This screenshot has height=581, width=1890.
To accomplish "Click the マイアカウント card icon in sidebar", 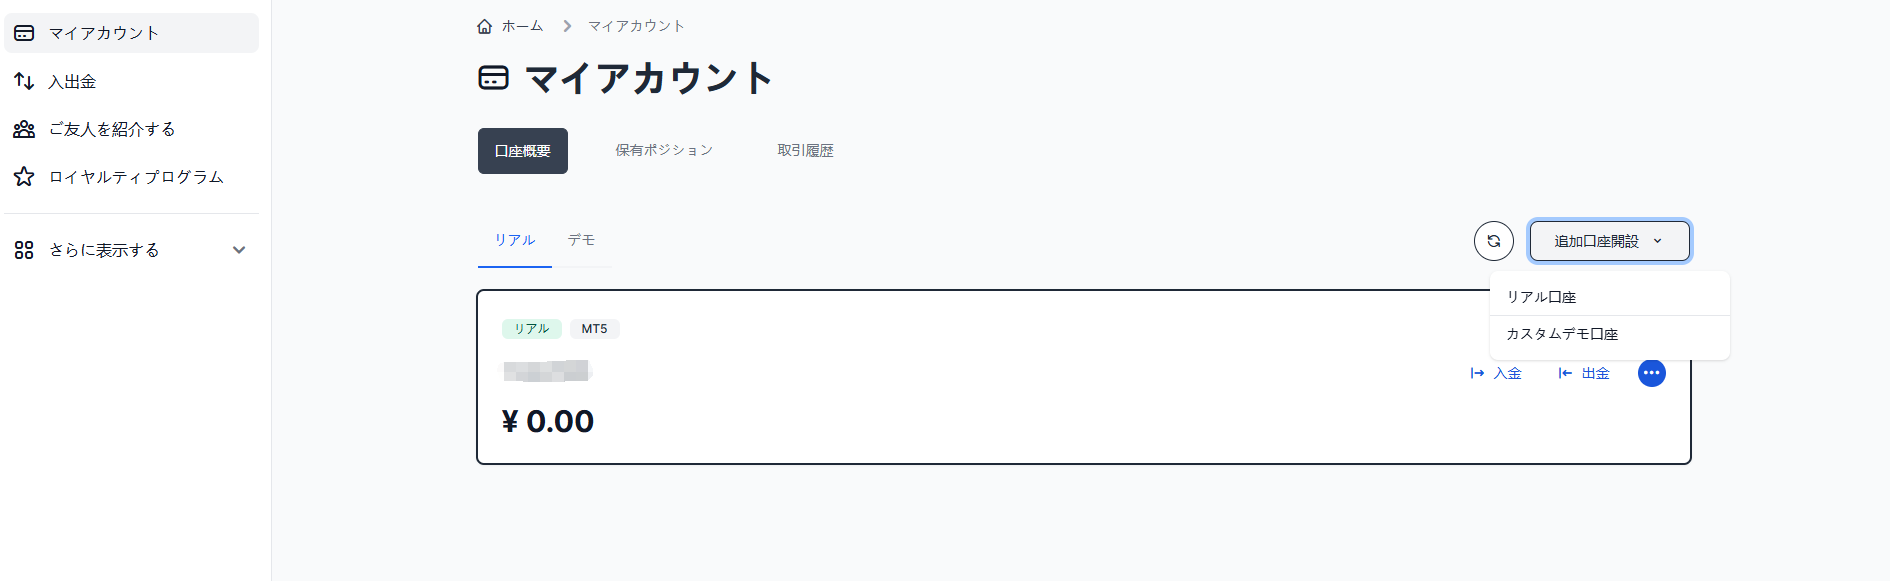I will coord(24,33).
